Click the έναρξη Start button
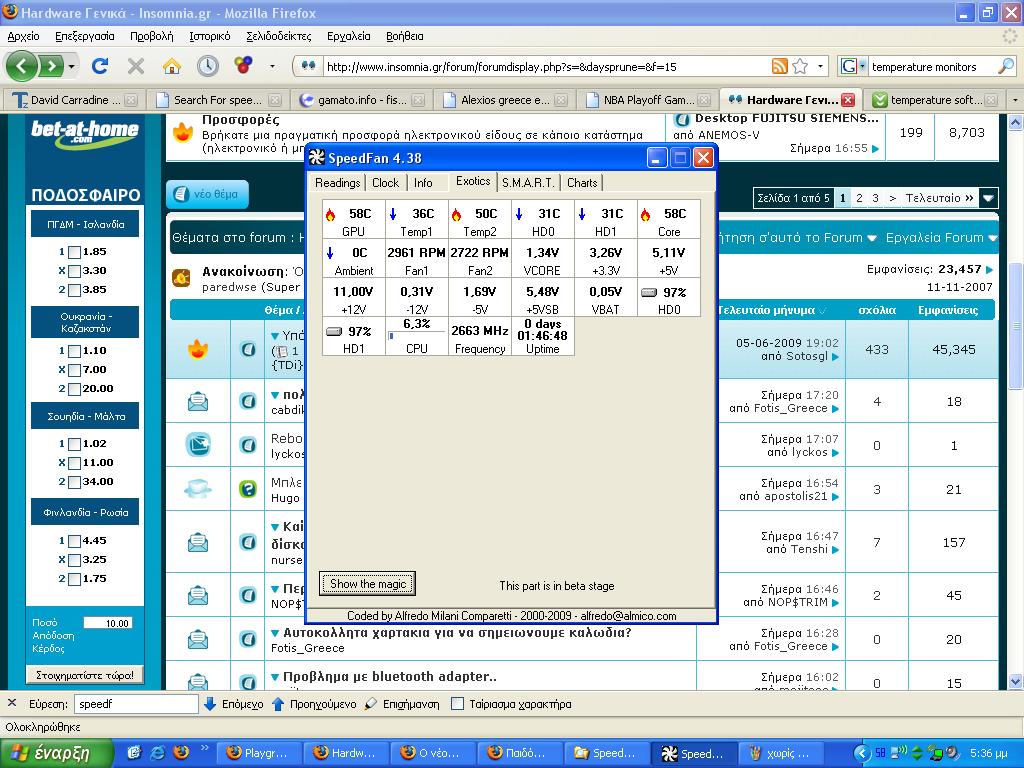 pos(57,753)
